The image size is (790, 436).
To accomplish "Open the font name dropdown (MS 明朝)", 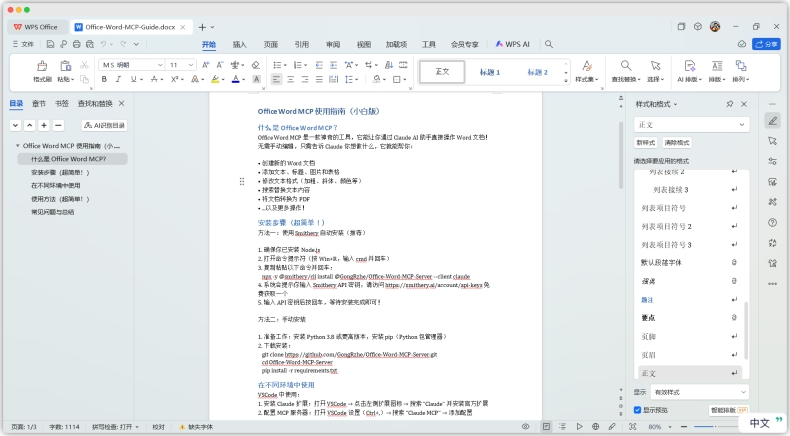I will click(160, 65).
